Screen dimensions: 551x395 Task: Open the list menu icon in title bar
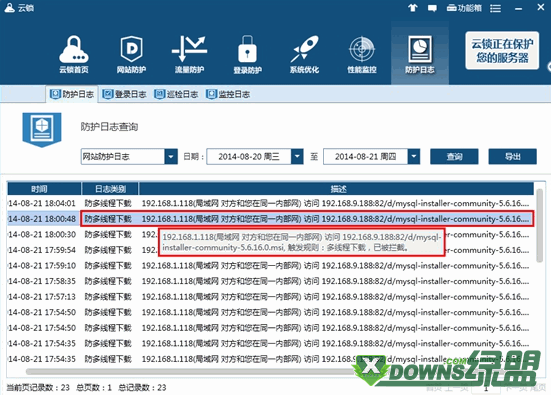(x=495, y=8)
